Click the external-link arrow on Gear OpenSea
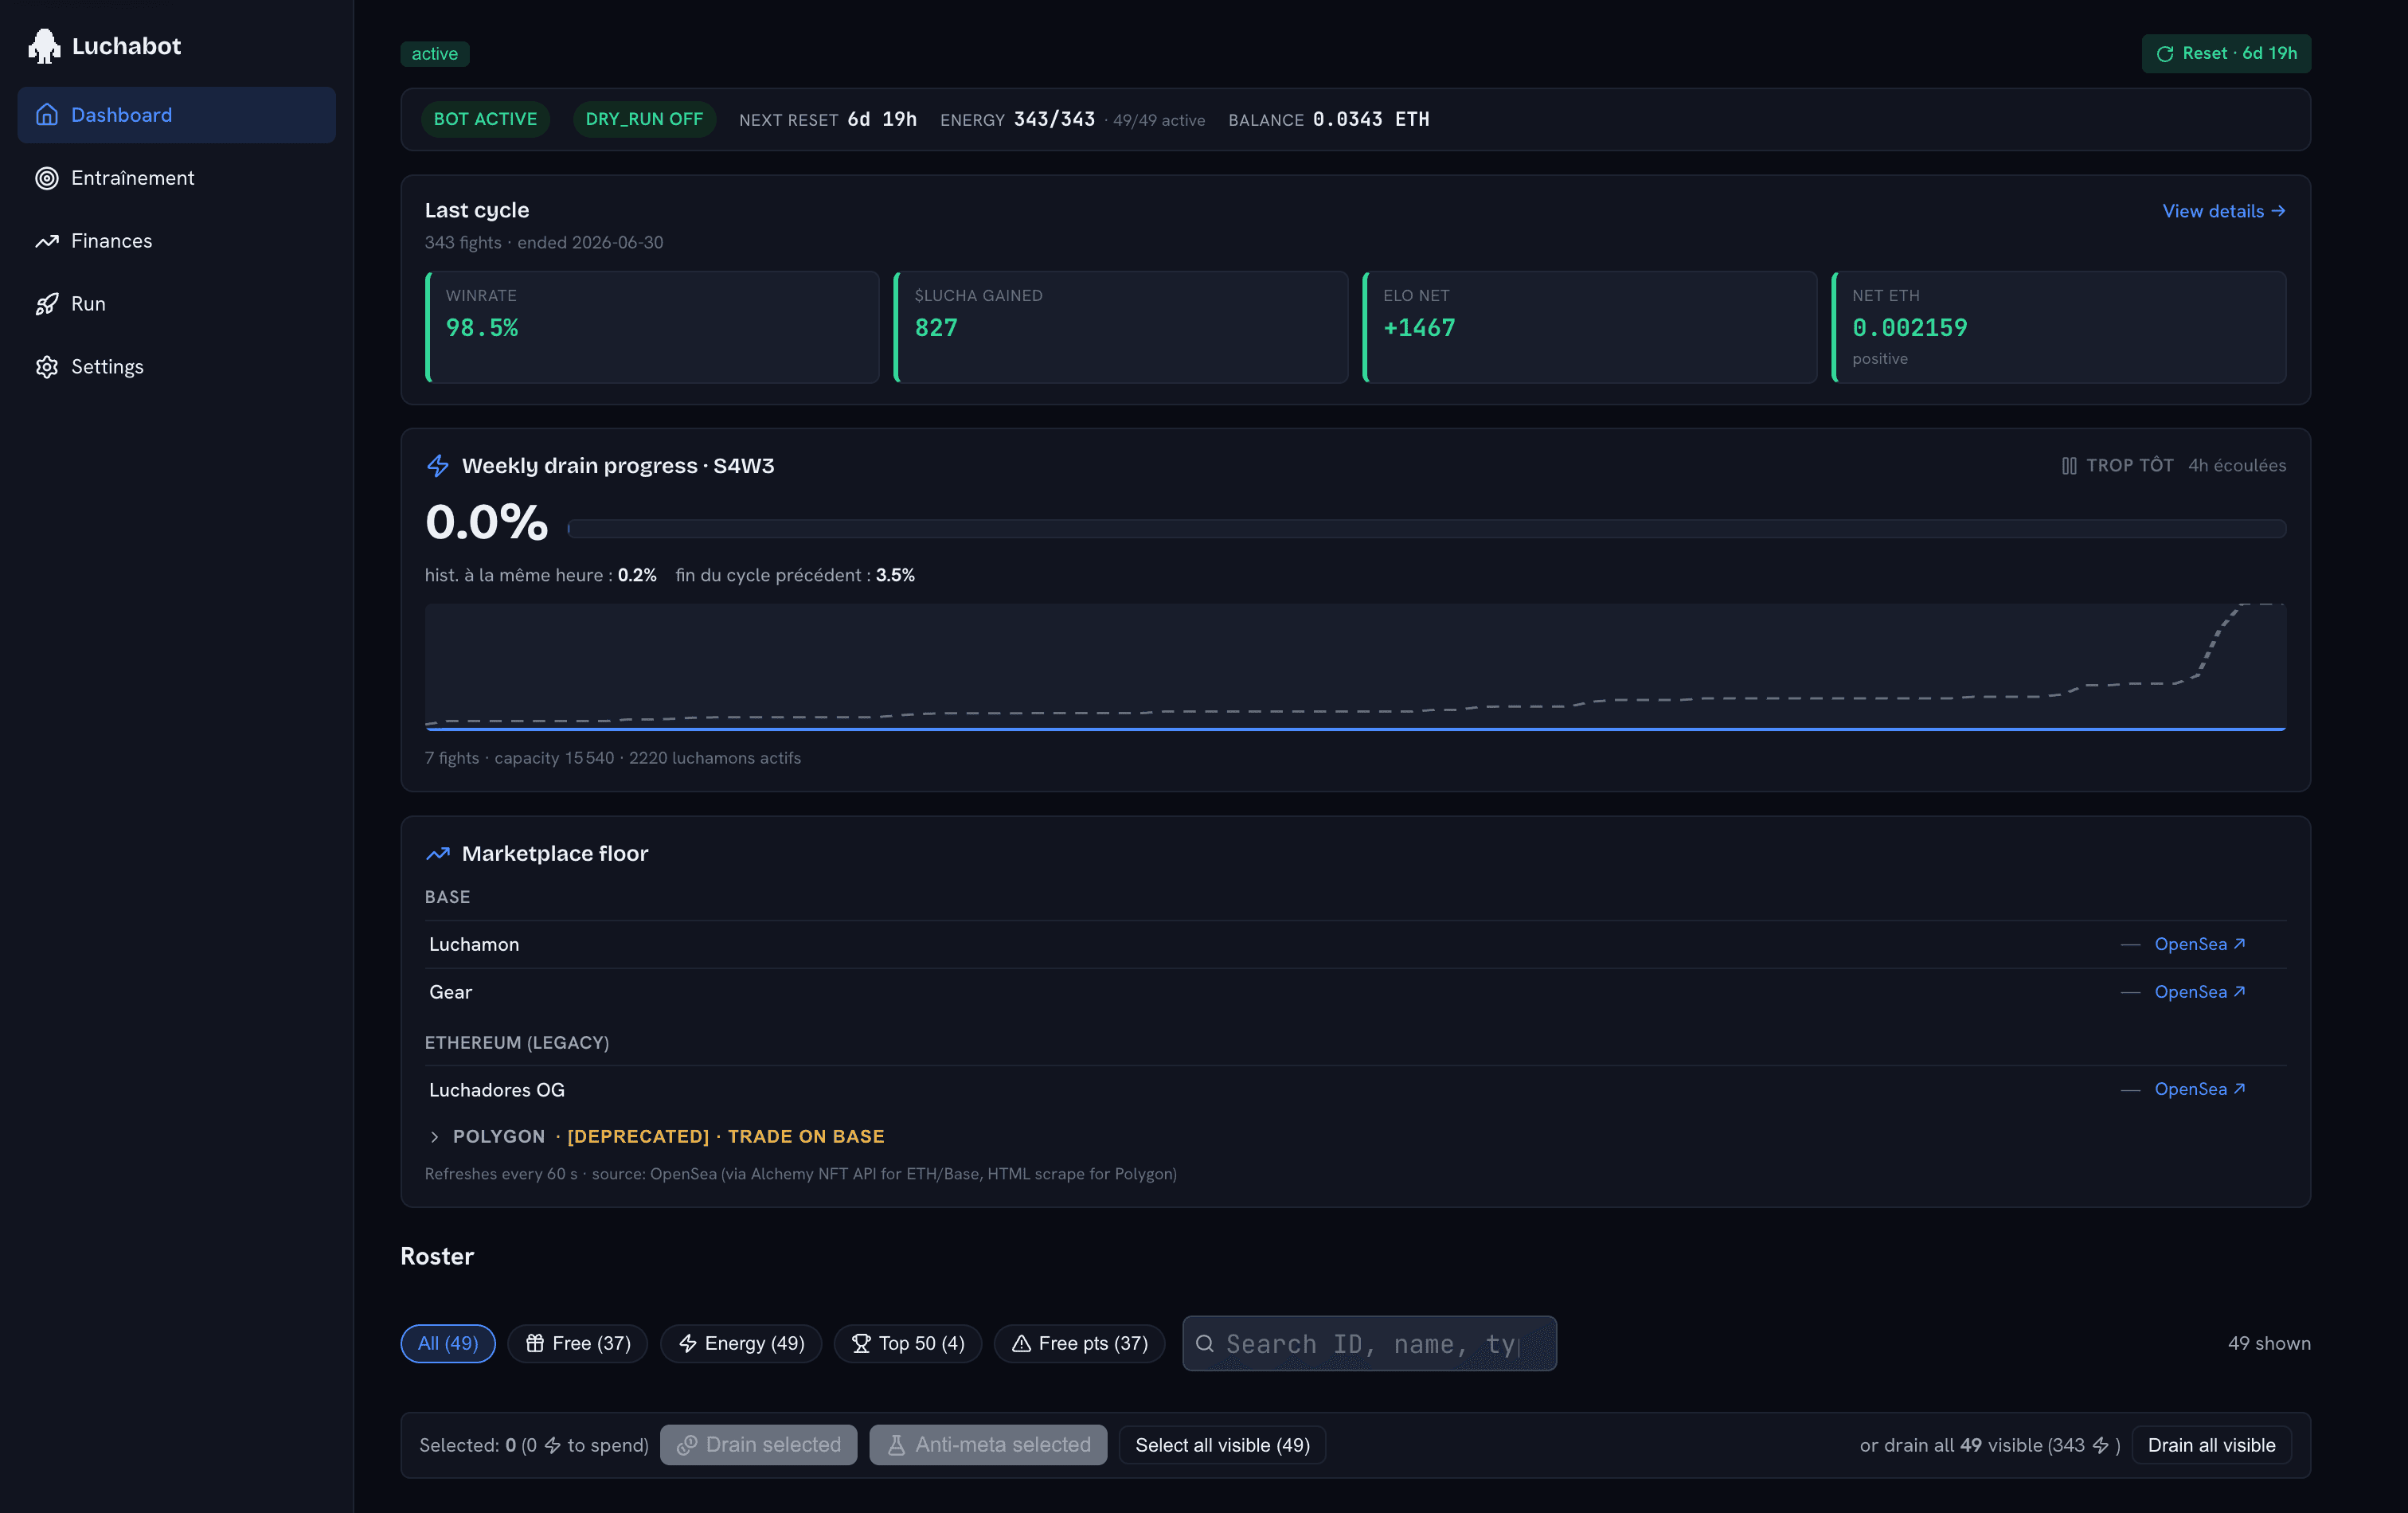Screen dimensions: 2408x1513 pyautogui.click(x=2240, y=991)
